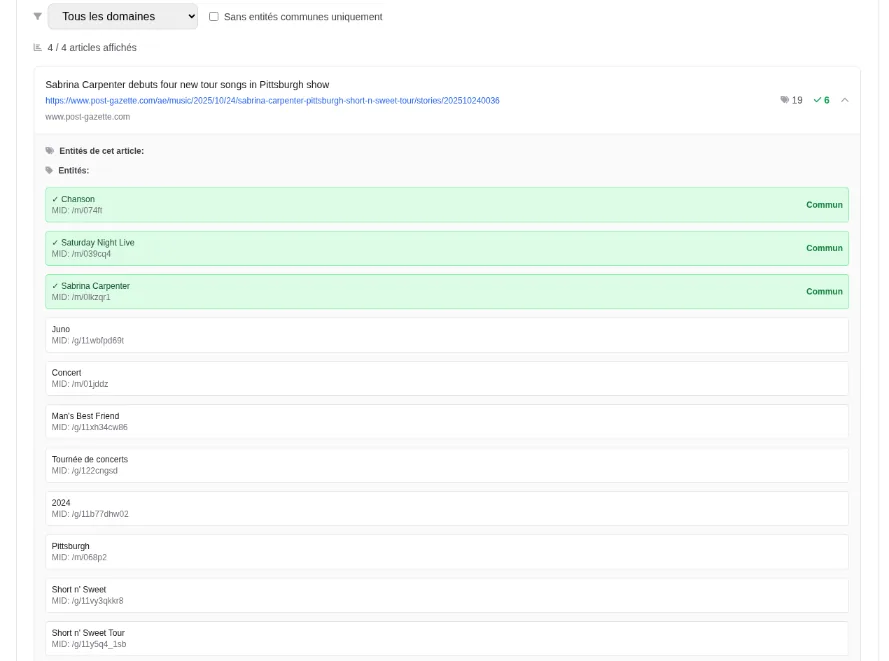Click the chart icon beside articles affichés
Image resolution: width=889 pixels, height=661 pixels.
coord(37,48)
